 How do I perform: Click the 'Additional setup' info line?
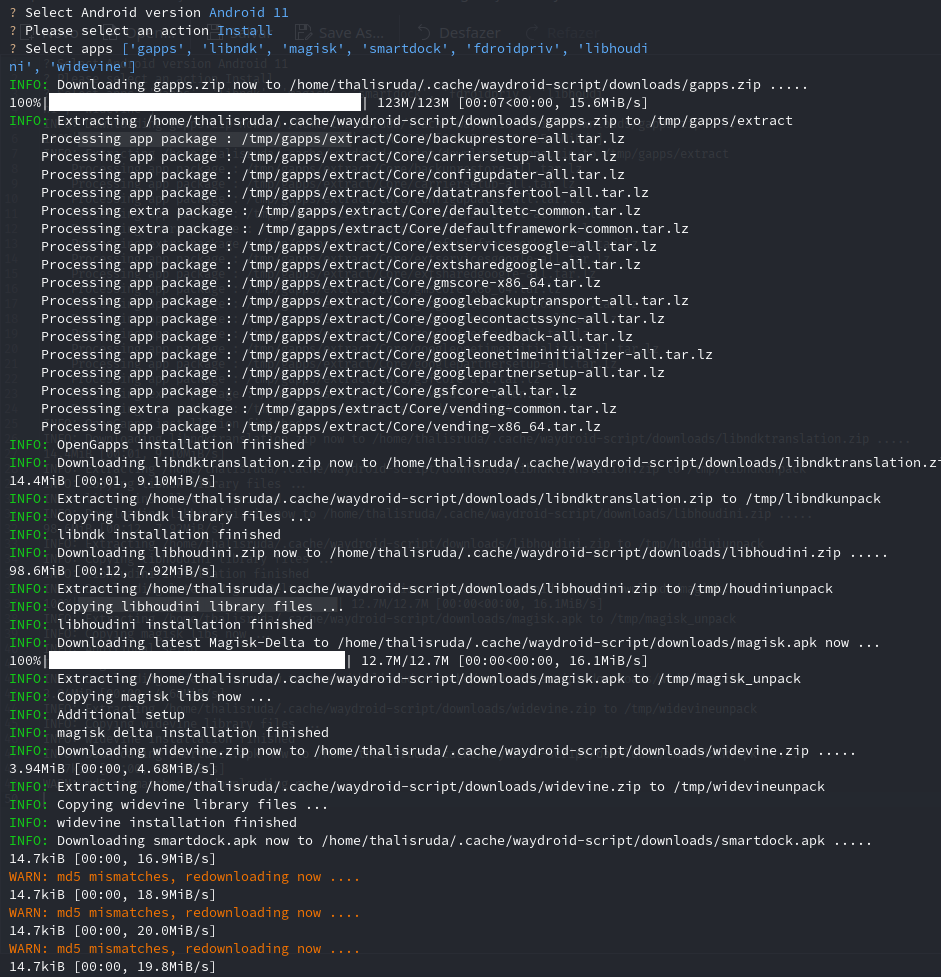(x=97, y=716)
